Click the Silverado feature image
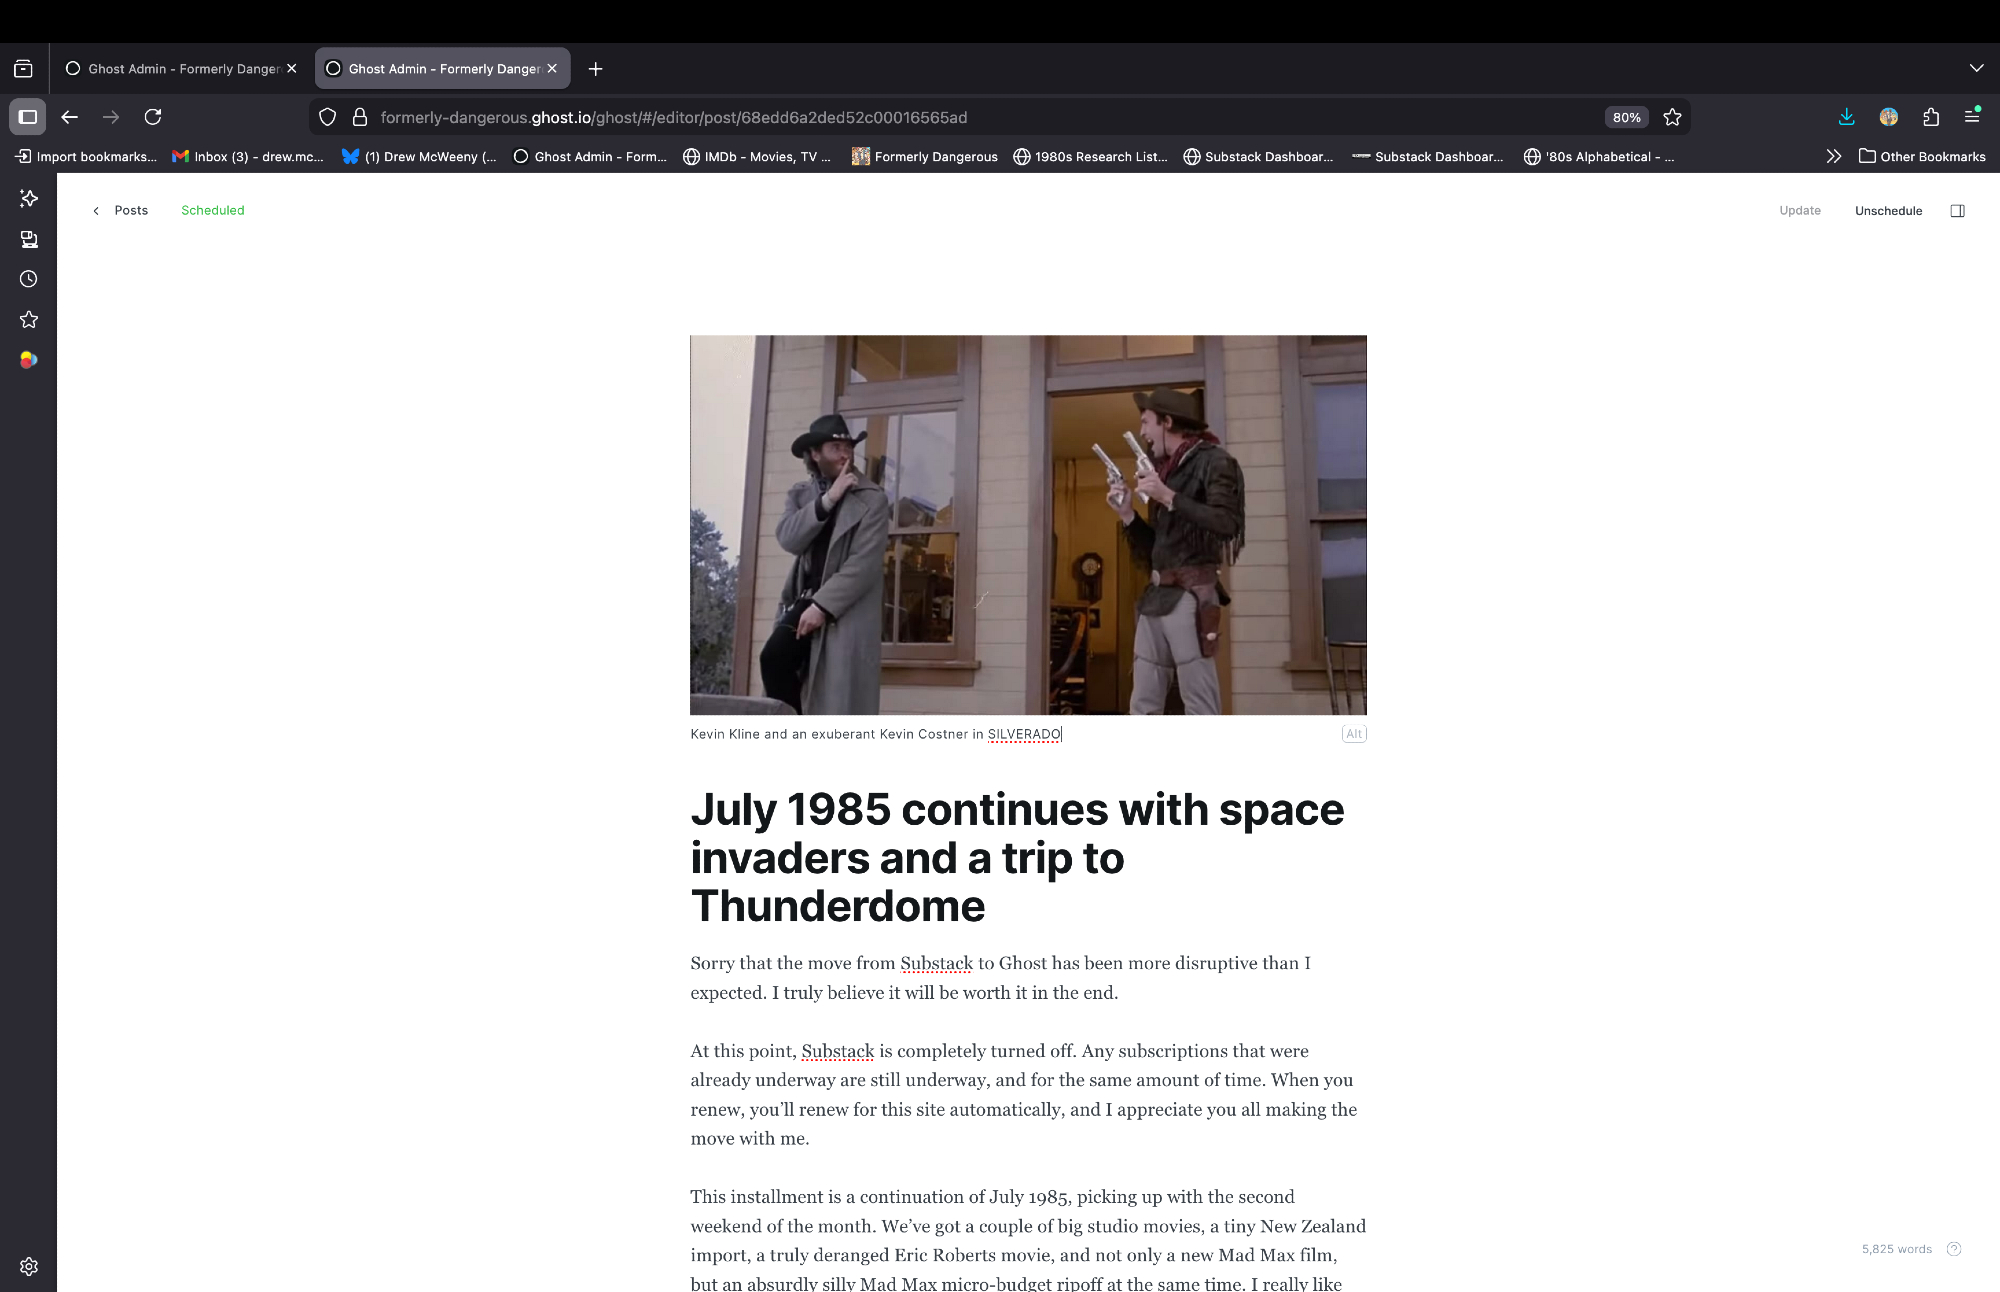 (1028, 525)
